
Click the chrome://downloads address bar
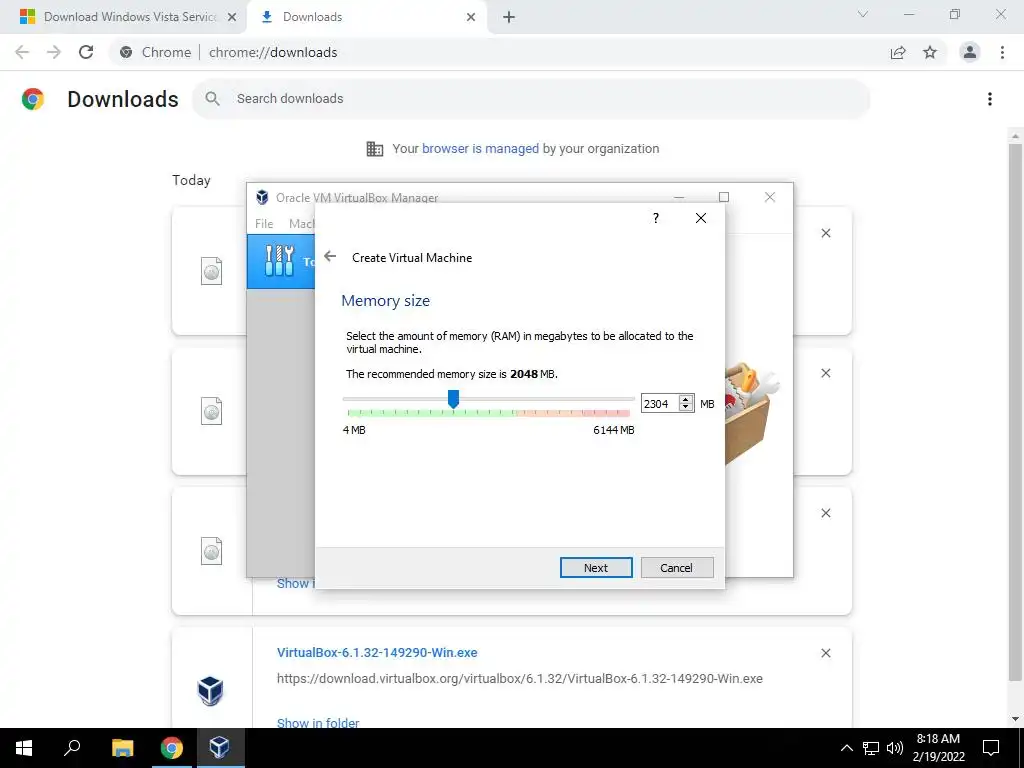(x=496, y=52)
